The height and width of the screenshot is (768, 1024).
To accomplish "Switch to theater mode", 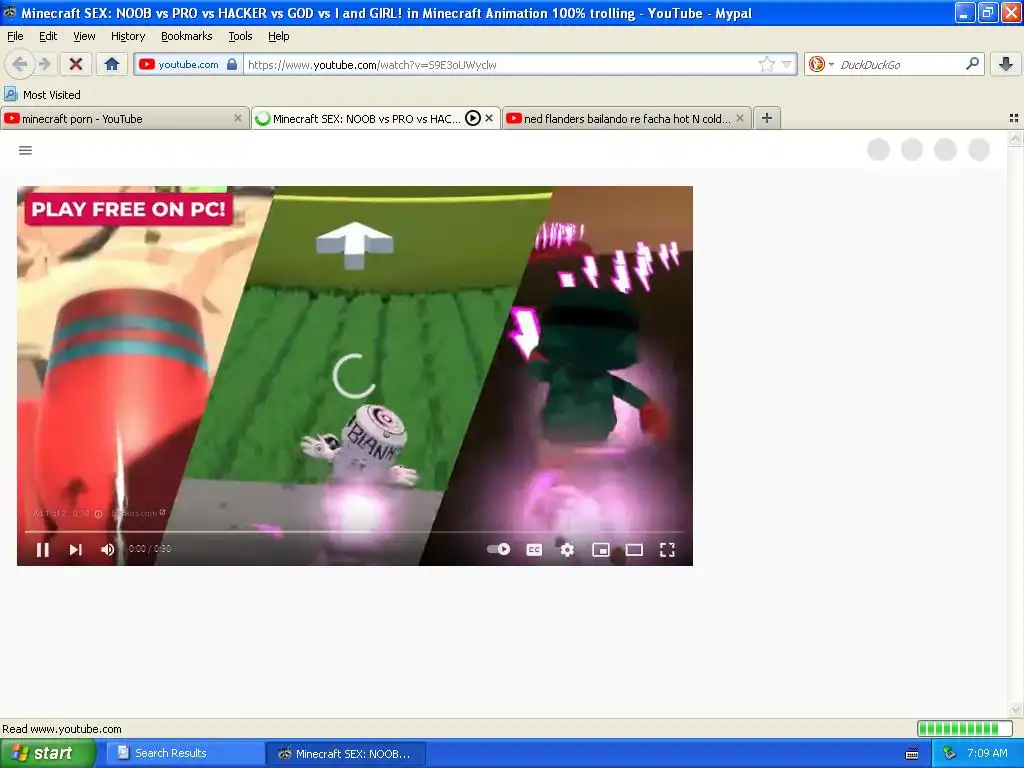I will [x=634, y=550].
